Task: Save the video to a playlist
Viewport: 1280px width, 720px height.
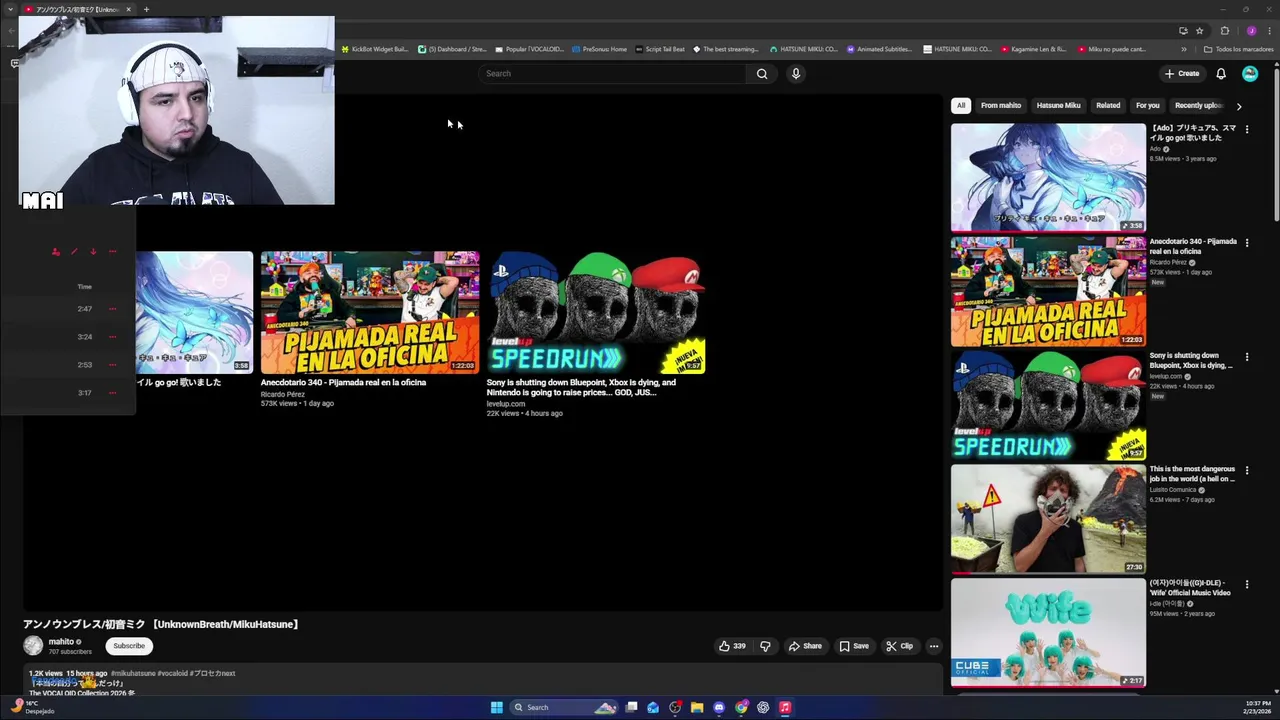Action: pyautogui.click(x=854, y=646)
